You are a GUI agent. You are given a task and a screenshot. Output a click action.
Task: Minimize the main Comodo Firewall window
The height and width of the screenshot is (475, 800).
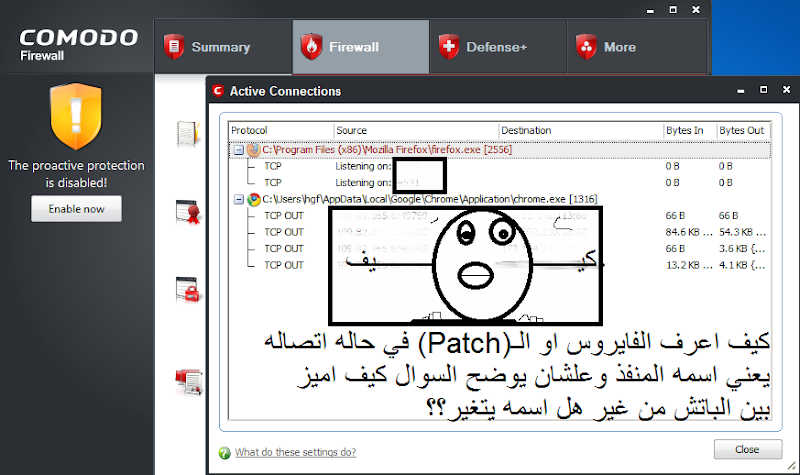[650, 10]
